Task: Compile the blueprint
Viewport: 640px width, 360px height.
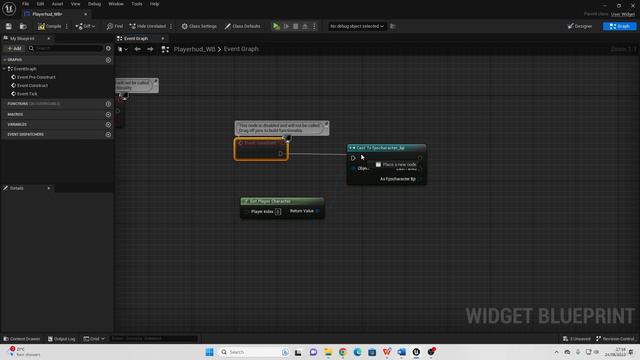Action: tap(49, 26)
